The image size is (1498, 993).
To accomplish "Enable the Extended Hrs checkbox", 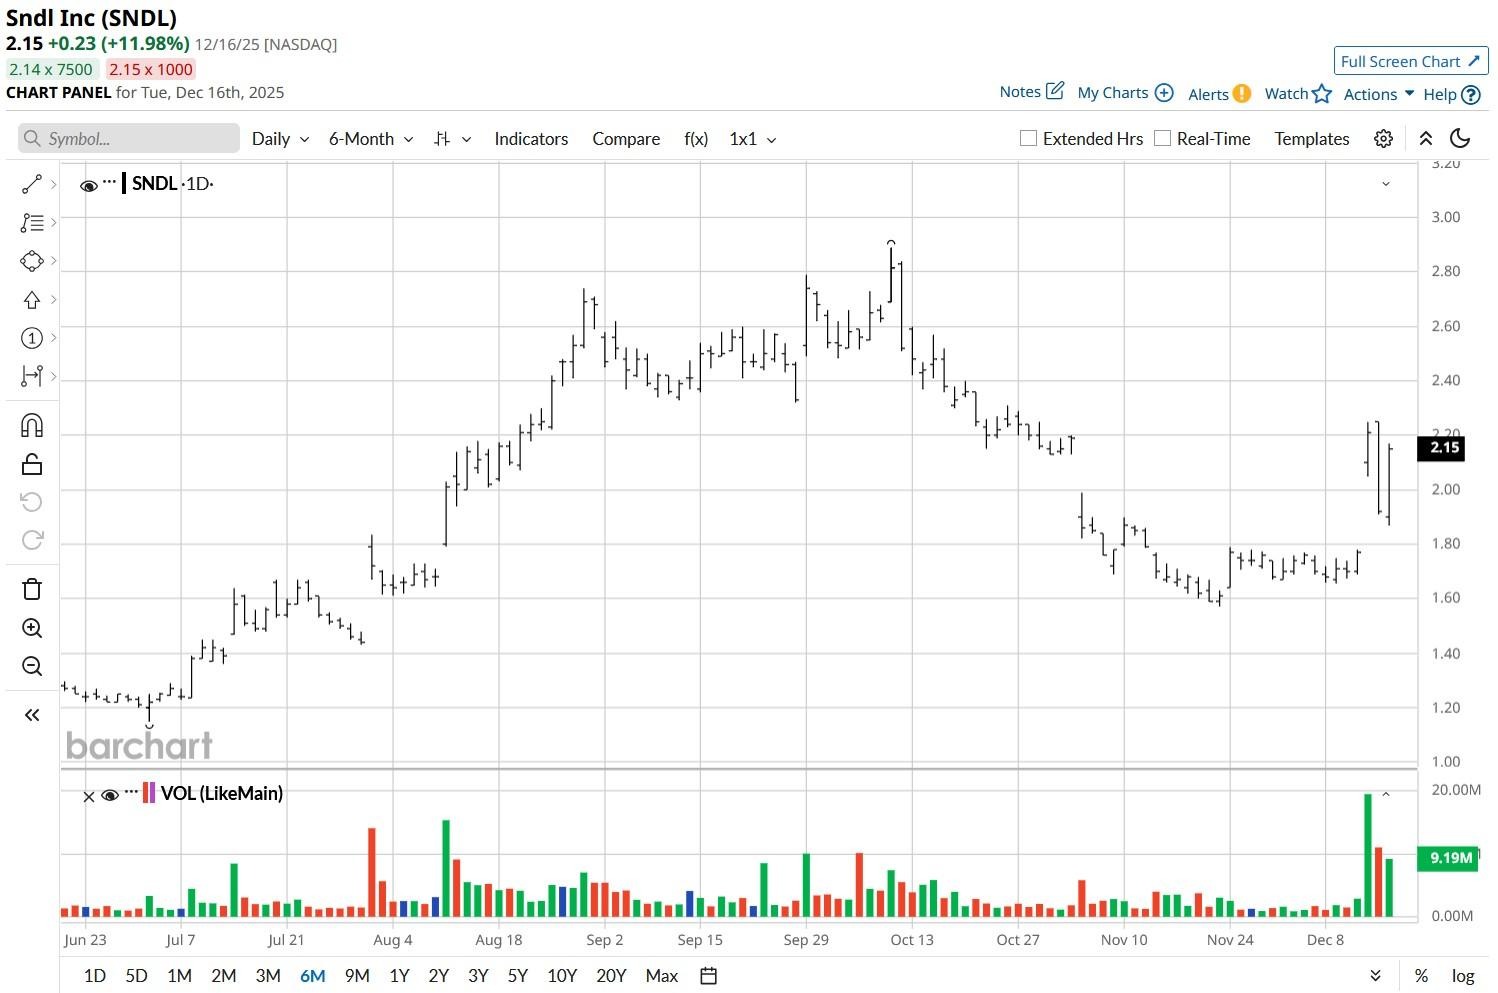I will point(1028,138).
